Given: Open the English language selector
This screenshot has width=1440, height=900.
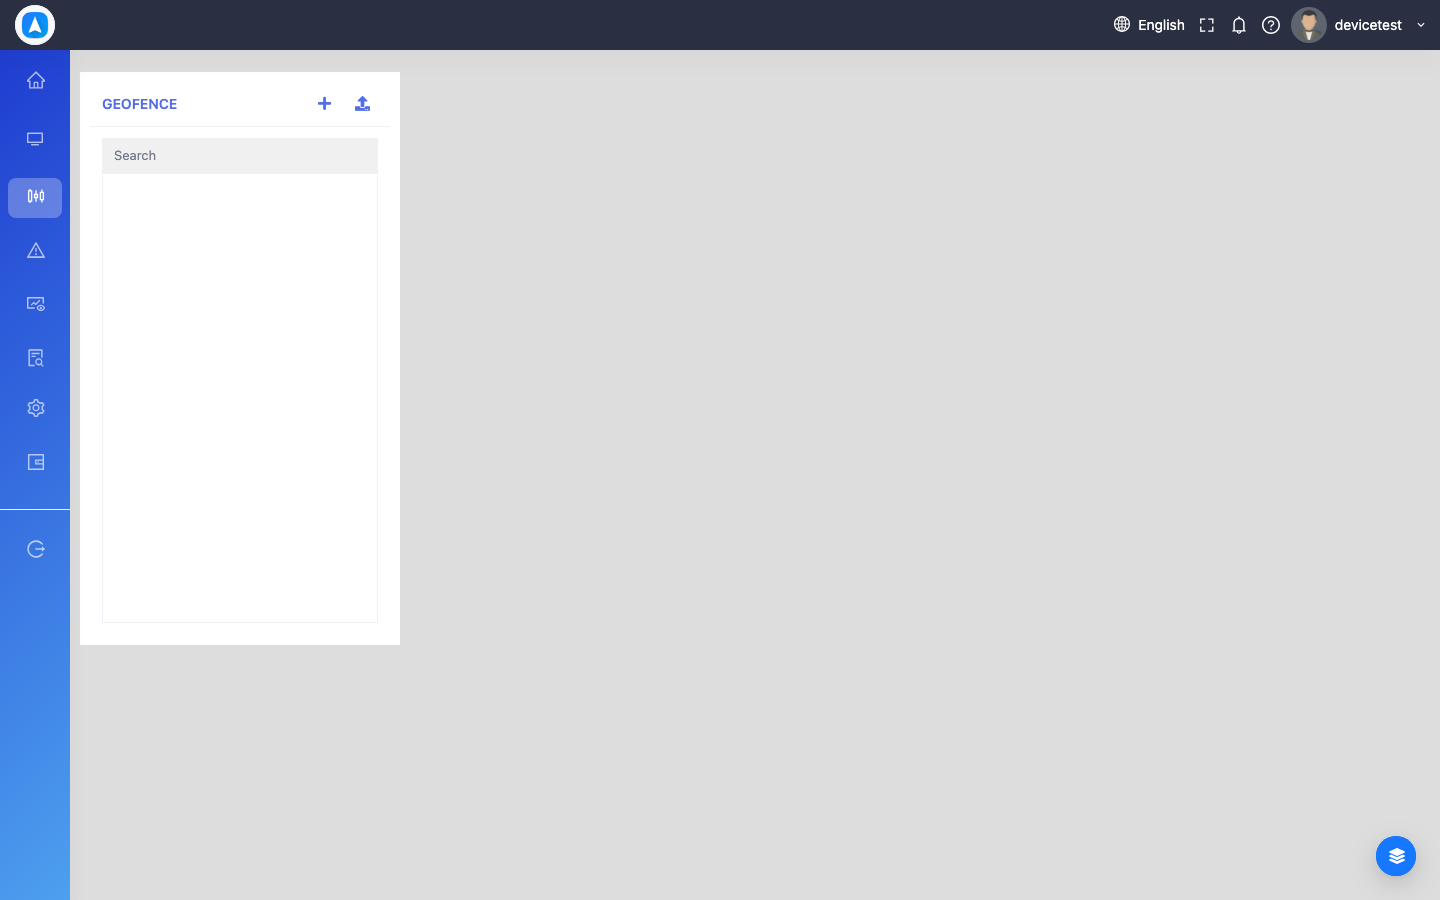Looking at the screenshot, I should point(1149,25).
